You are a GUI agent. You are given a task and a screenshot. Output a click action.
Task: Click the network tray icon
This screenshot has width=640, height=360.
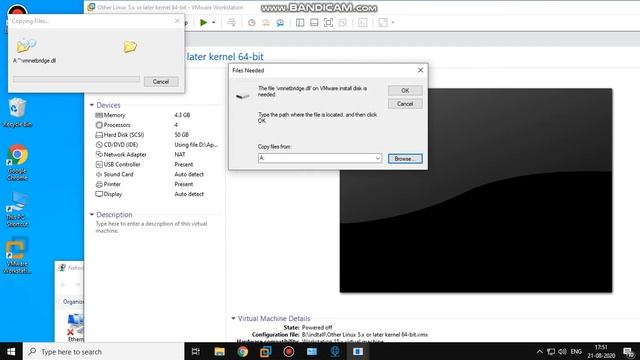click(551, 351)
